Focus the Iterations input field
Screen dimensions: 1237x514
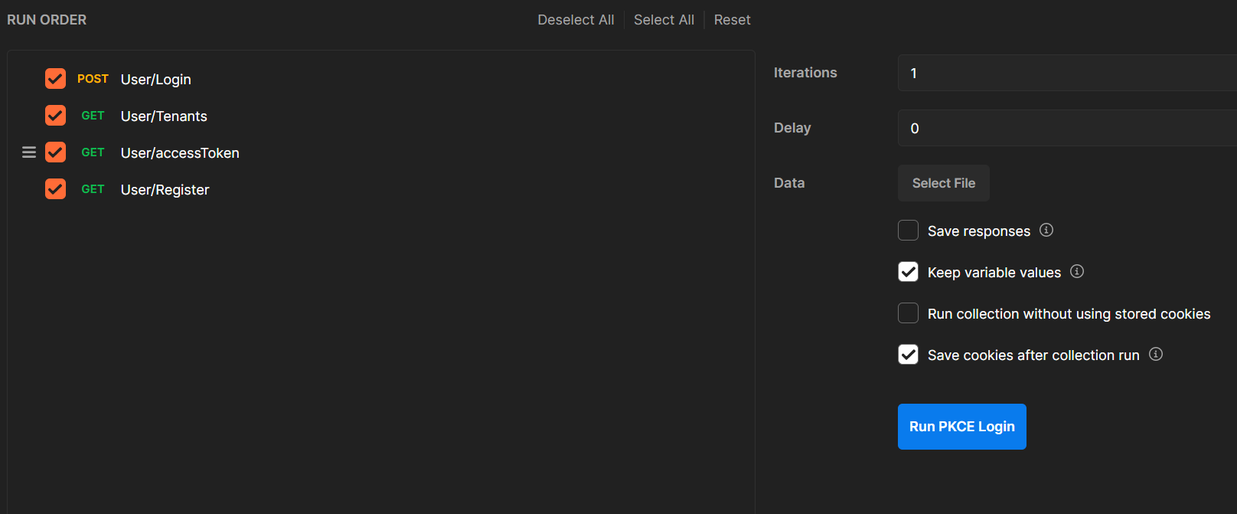[x=1066, y=73]
